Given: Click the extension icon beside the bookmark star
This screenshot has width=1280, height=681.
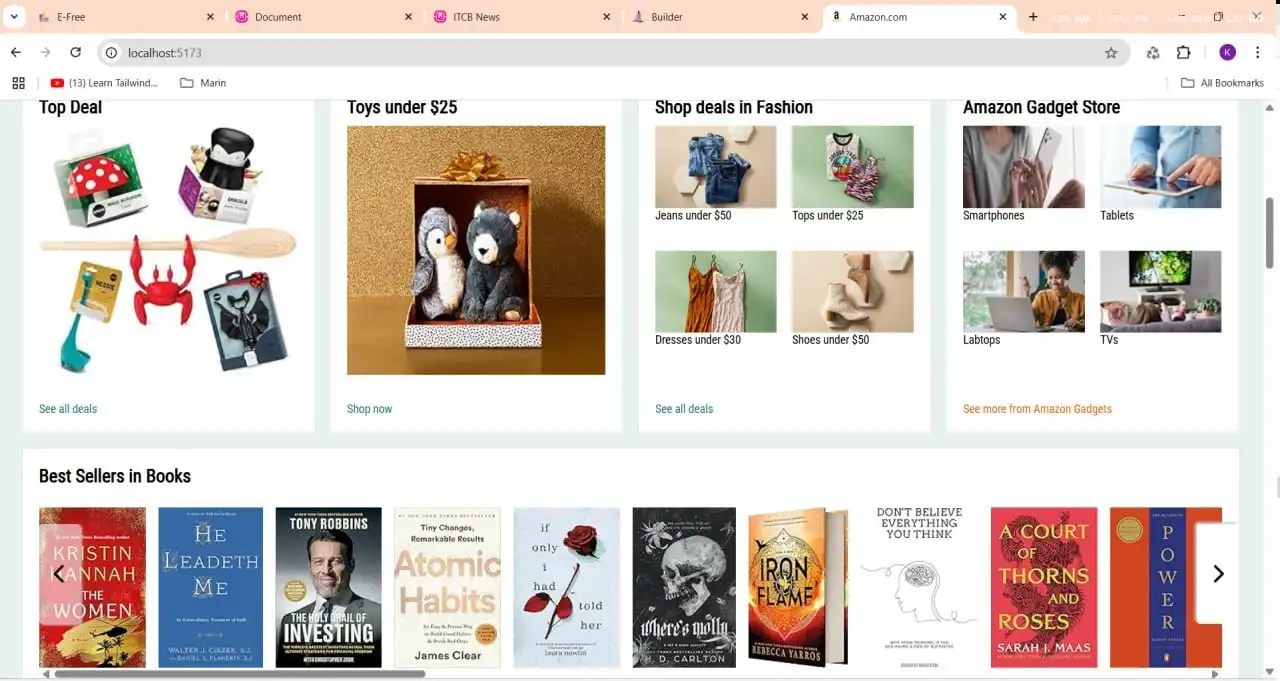Looking at the screenshot, I should coord(1153,53).
